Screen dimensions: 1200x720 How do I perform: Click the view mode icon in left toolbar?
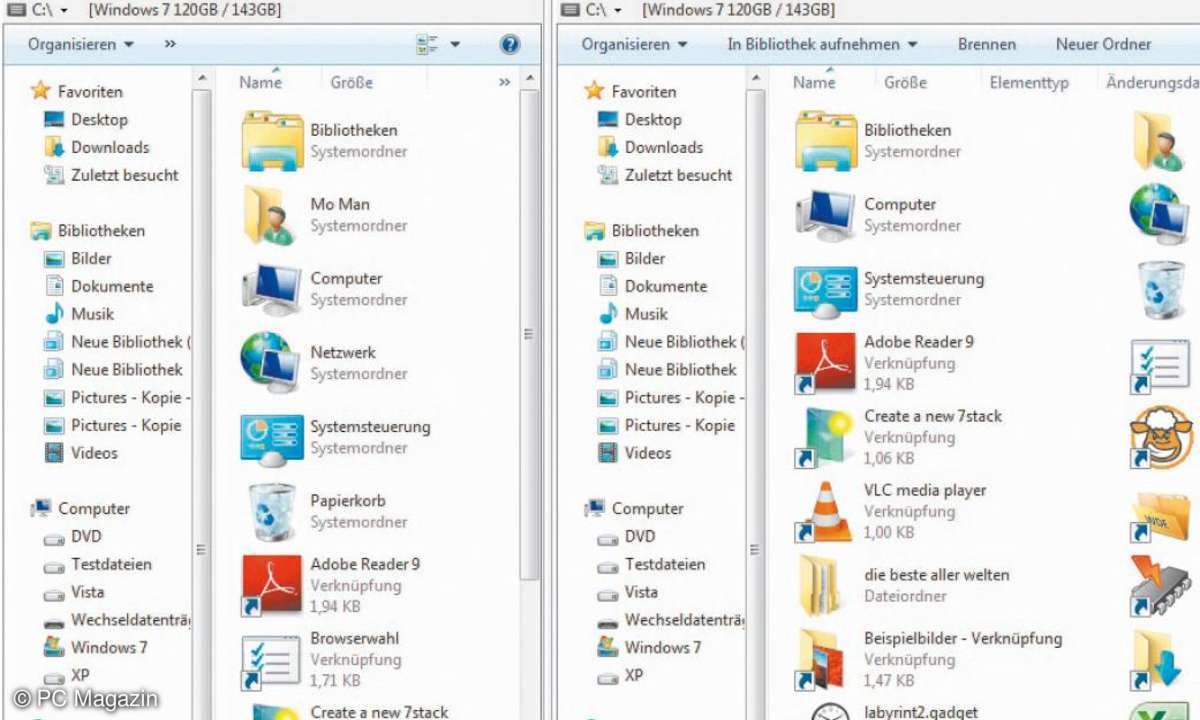428,44
